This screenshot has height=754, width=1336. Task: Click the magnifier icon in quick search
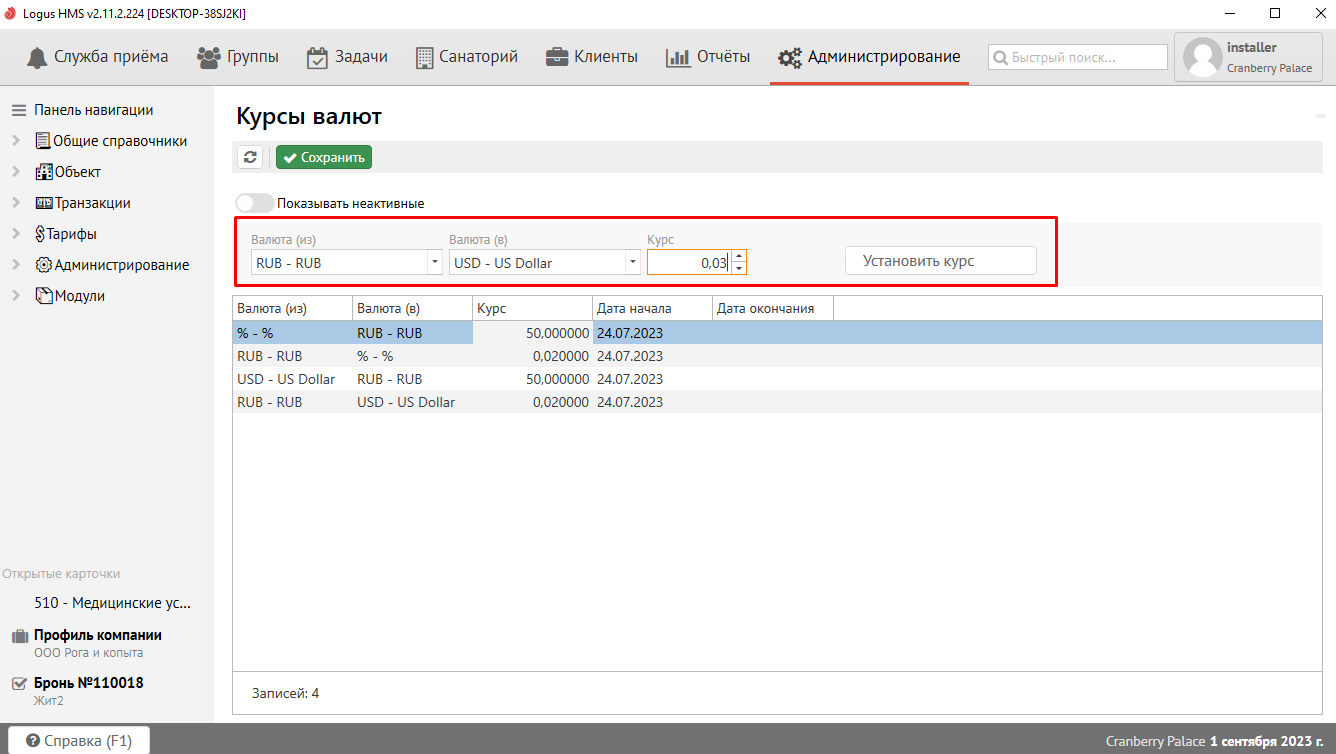1000,58
